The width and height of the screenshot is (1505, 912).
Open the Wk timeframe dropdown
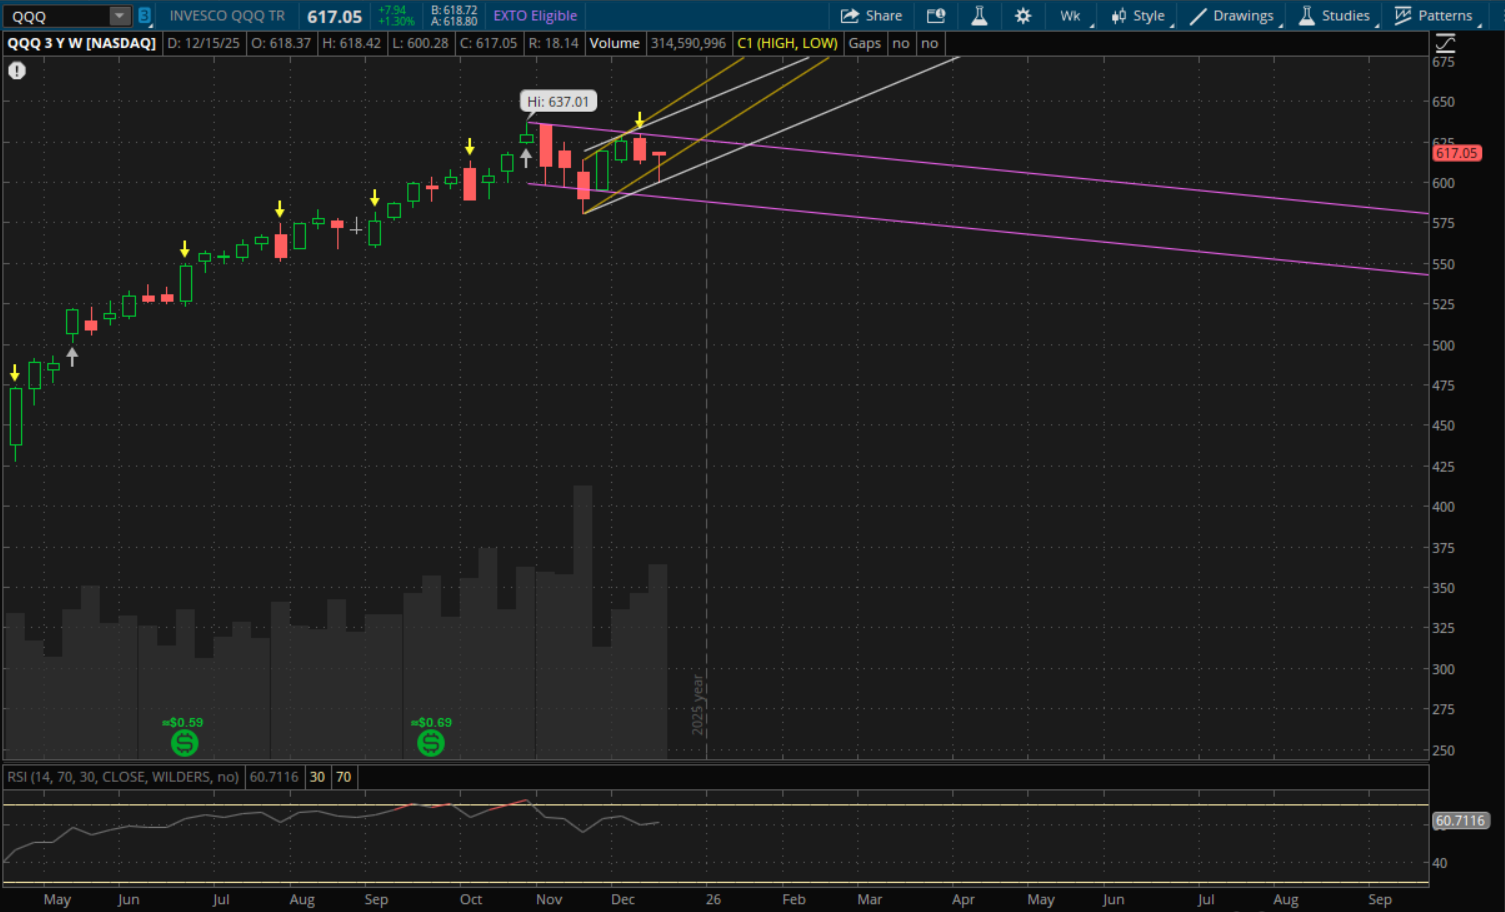(1070, 16)
